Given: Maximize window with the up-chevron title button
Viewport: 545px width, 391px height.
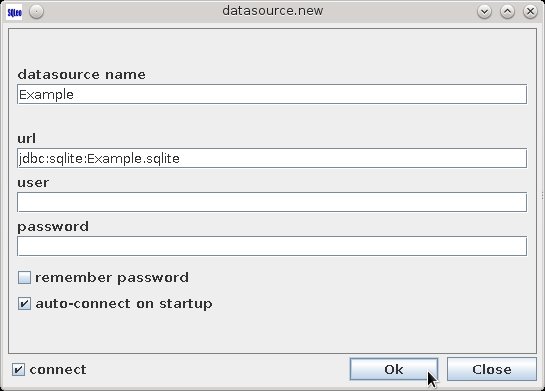Looking at the screenshot, I should pos(507,12).
